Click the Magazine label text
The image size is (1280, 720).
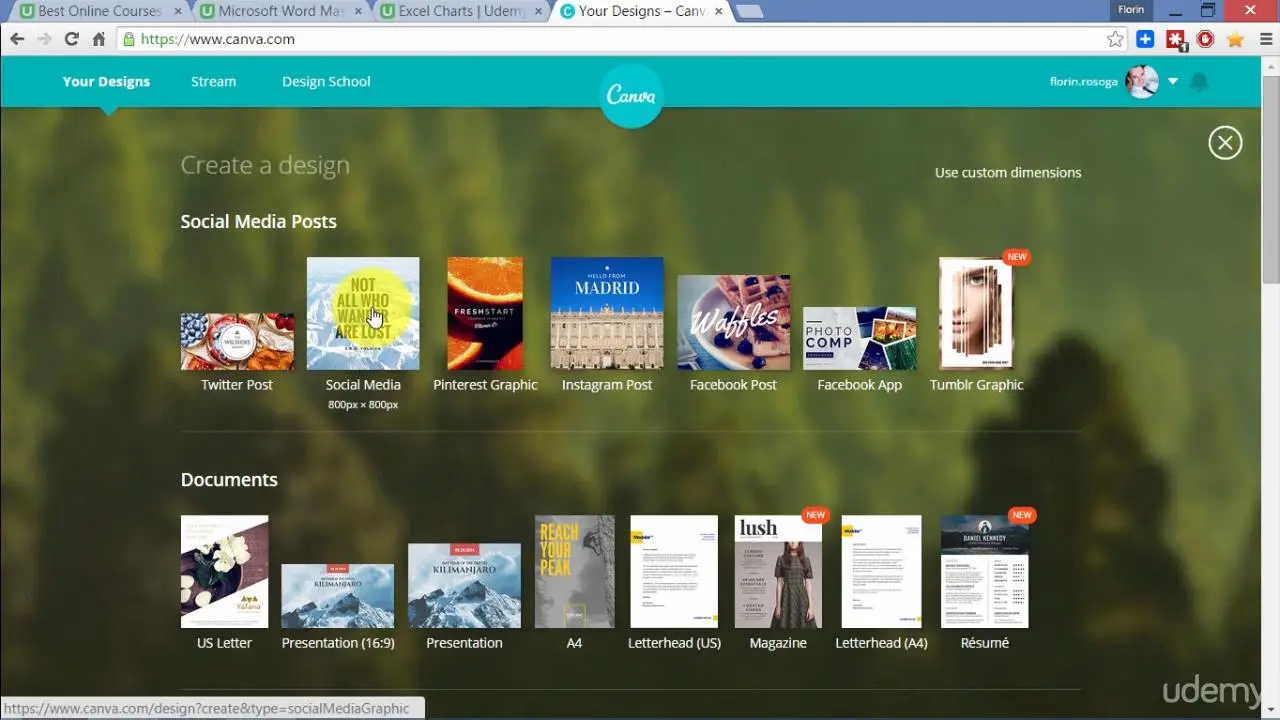point(778,643)
